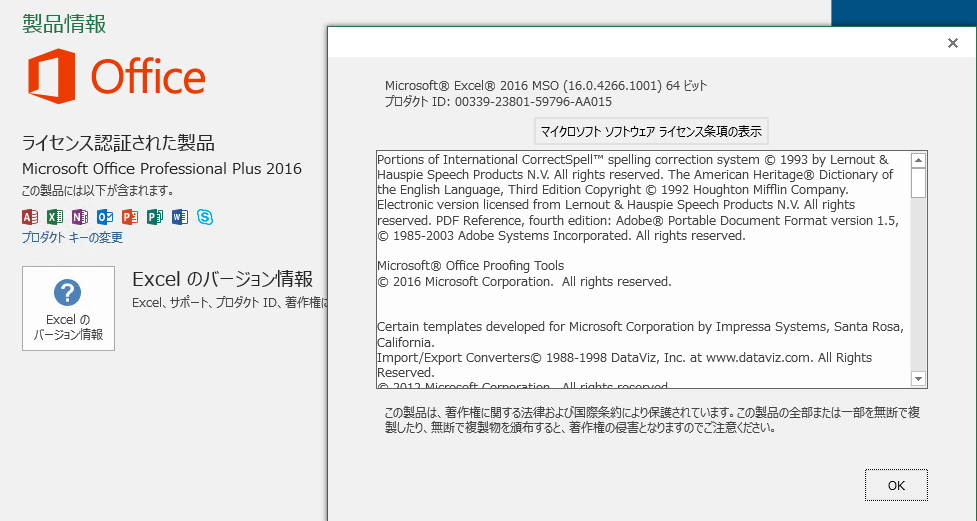
Task: Click scrollbar up arrow in license text
Action: tap(918, 160)
